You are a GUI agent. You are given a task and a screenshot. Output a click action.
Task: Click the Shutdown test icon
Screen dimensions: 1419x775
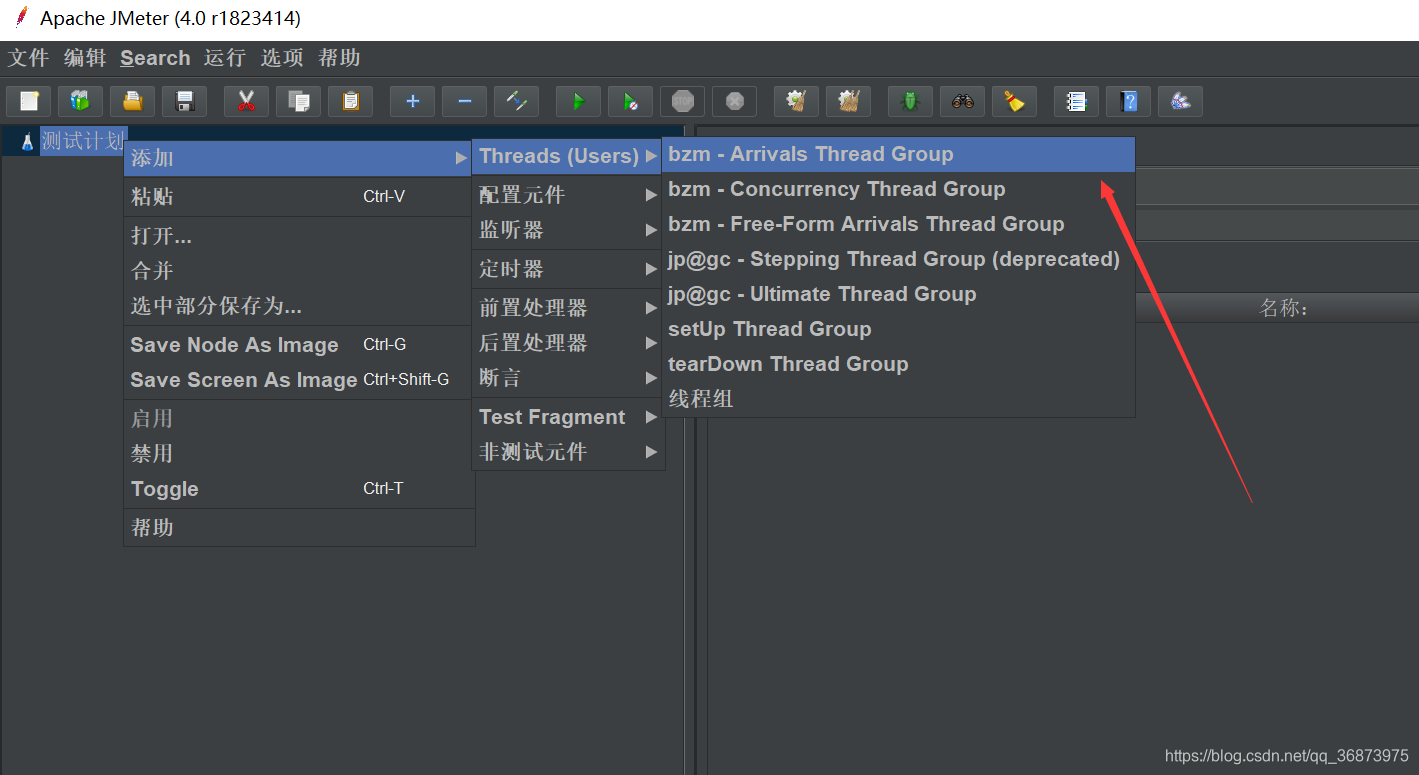click(x=734, y=101)
